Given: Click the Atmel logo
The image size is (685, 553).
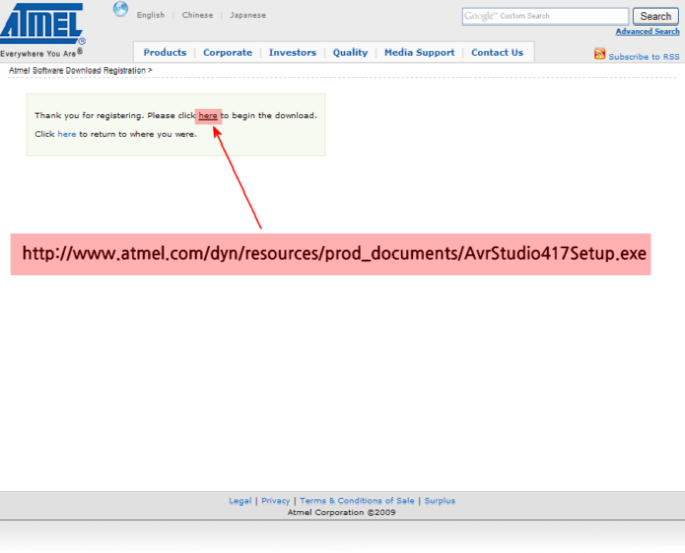Looking at the screenshot, I should [42, 24].
